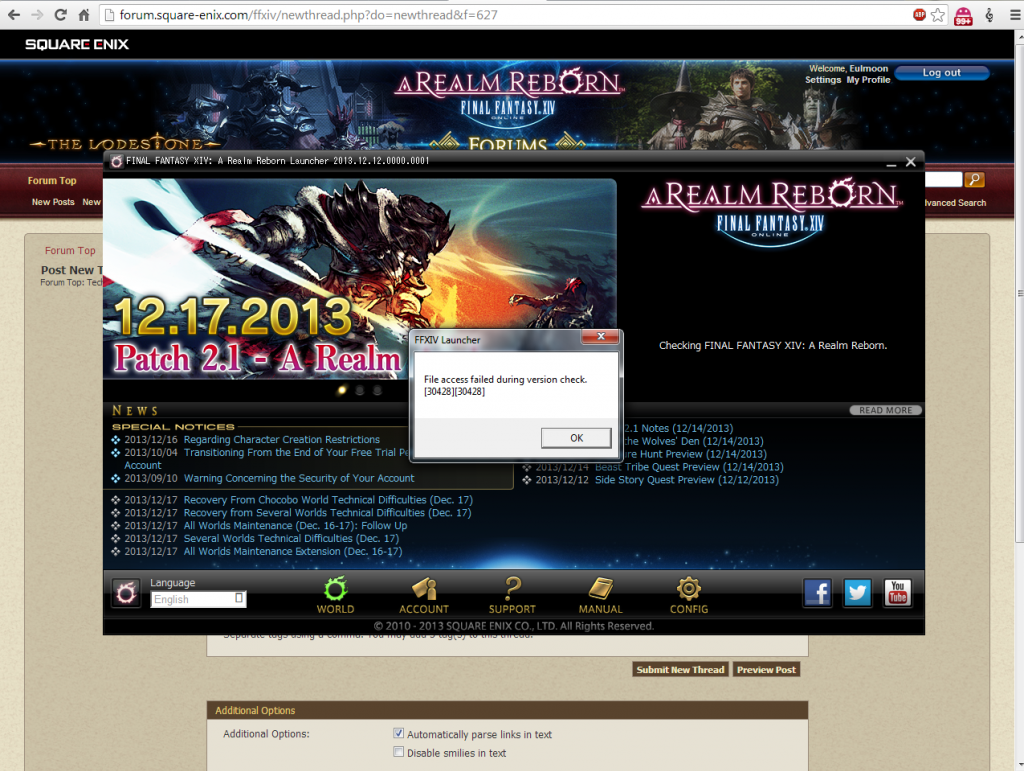Click Submit New Thread button
This screenshot has height=771, width=1024.
pos(680,670)
